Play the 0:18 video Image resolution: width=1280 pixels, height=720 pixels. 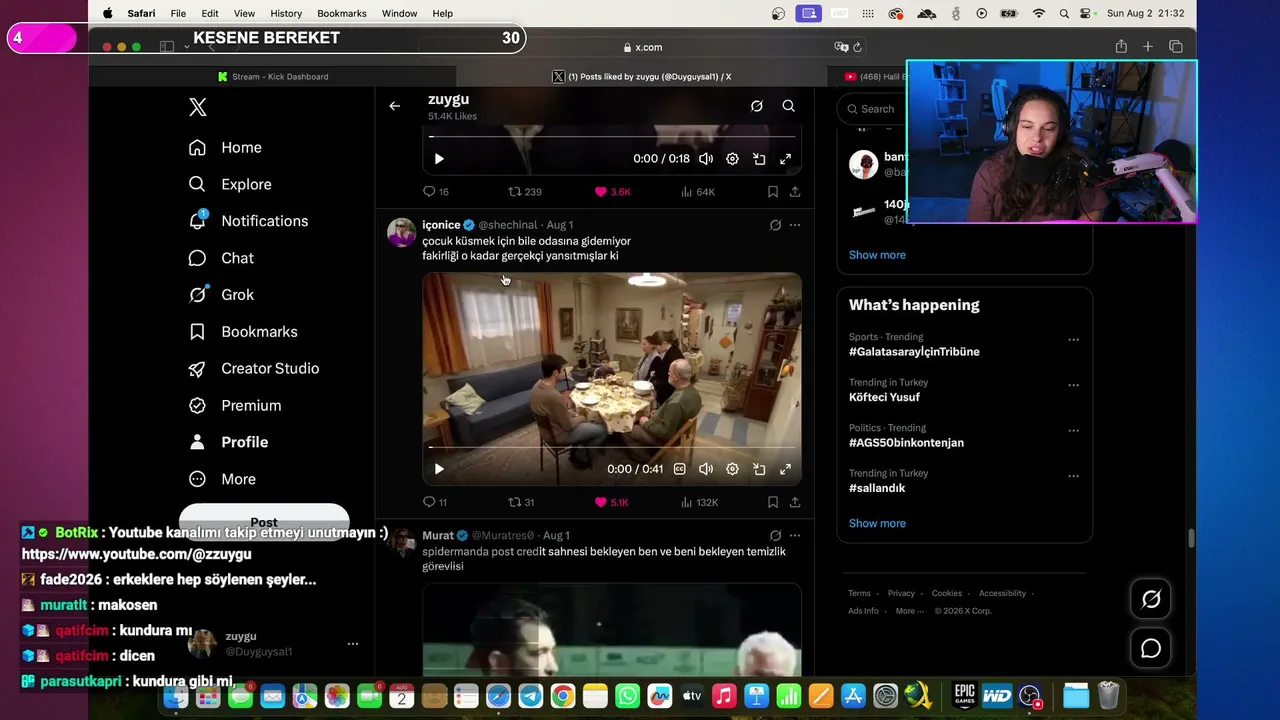[x=439, y=159]
